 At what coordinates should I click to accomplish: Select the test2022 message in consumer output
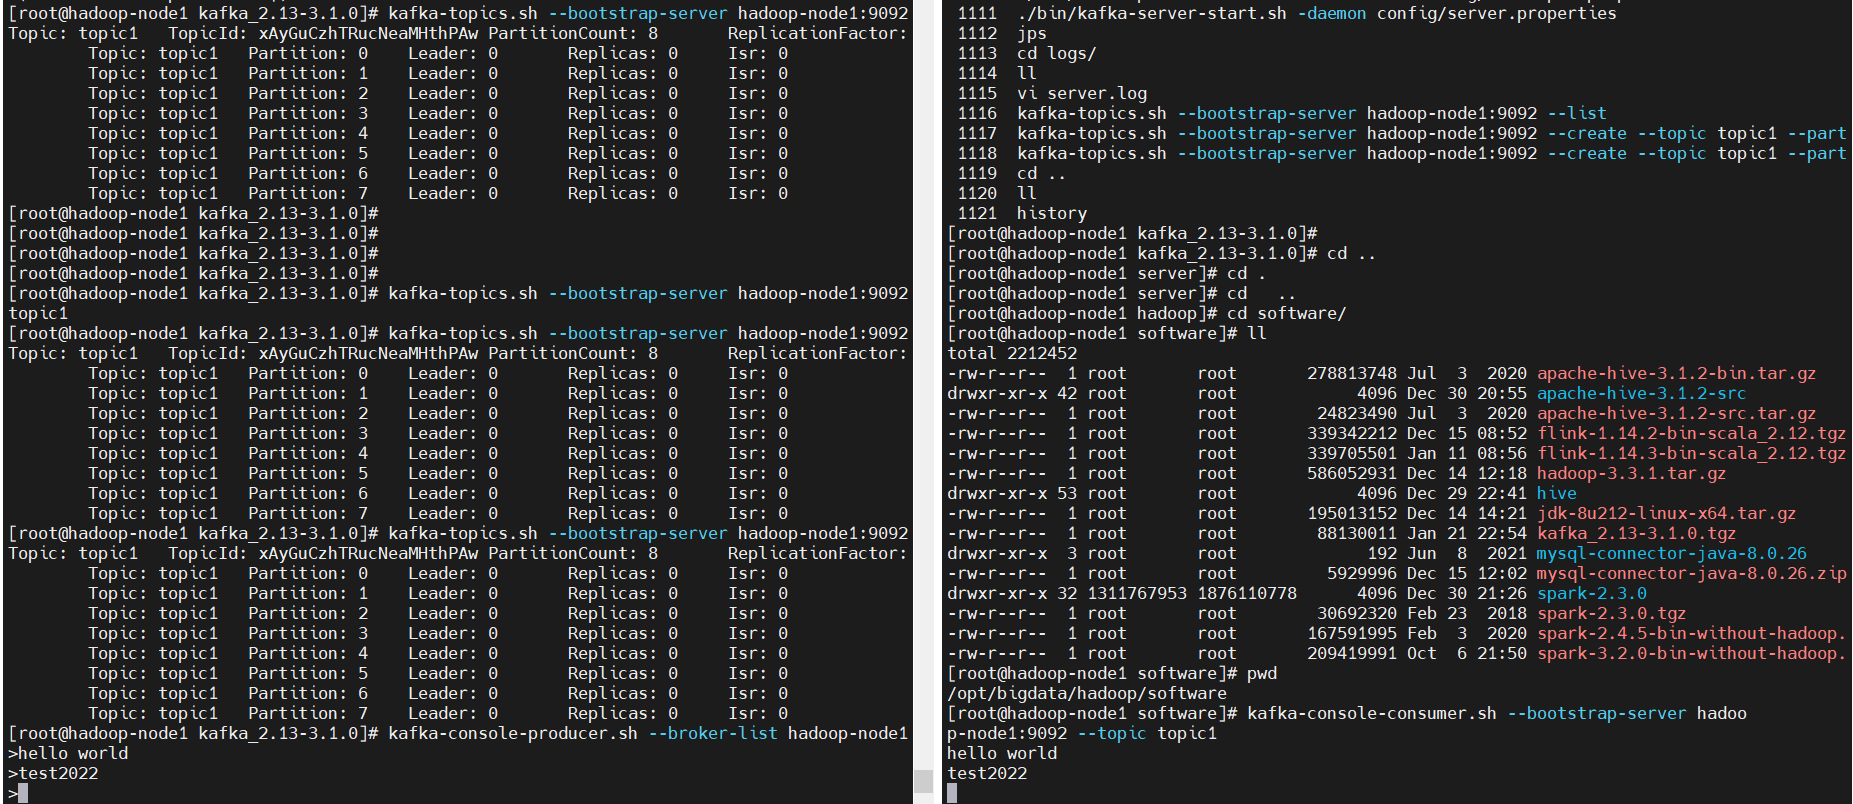tap(987, 773)
